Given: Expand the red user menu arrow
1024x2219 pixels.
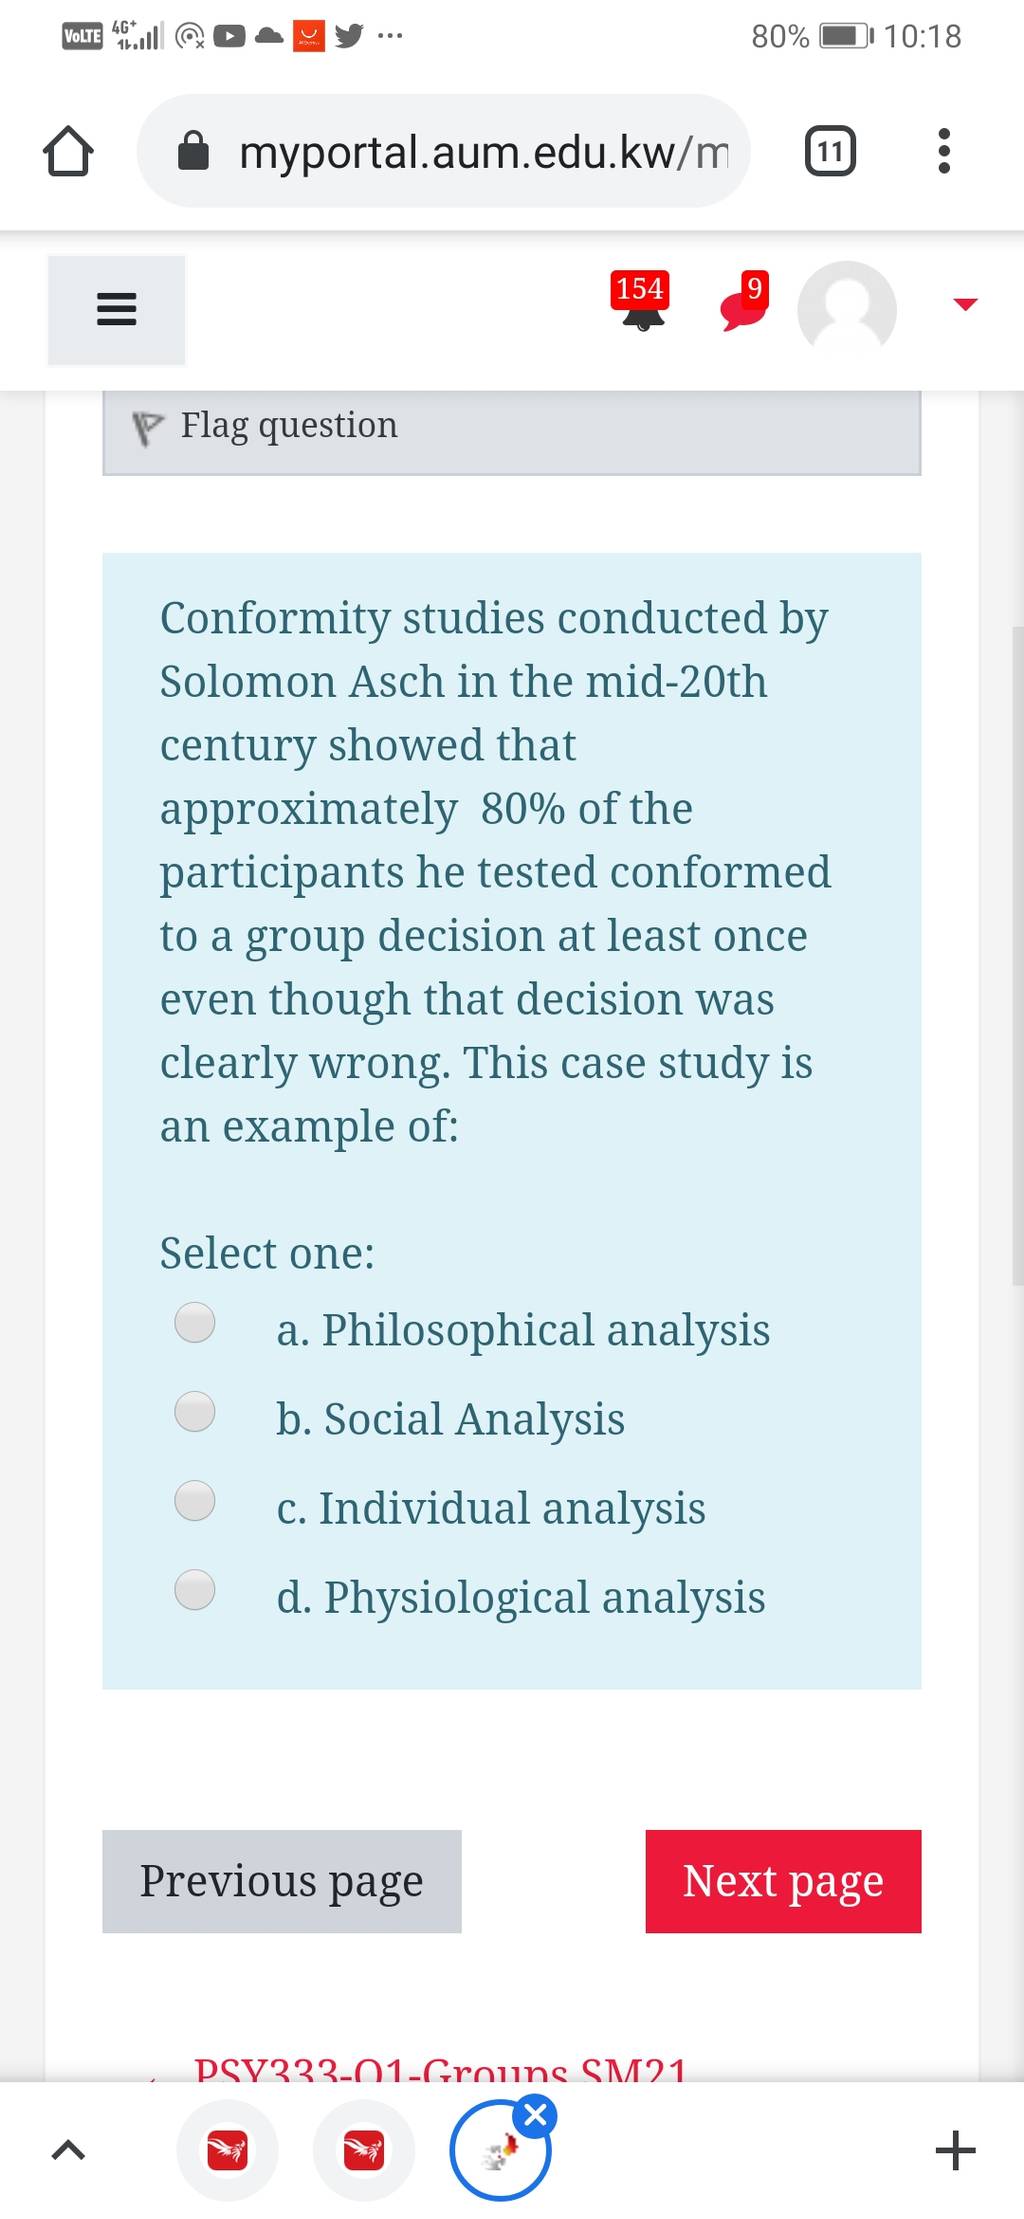Looking at the screenshot, I should [964, 304].
